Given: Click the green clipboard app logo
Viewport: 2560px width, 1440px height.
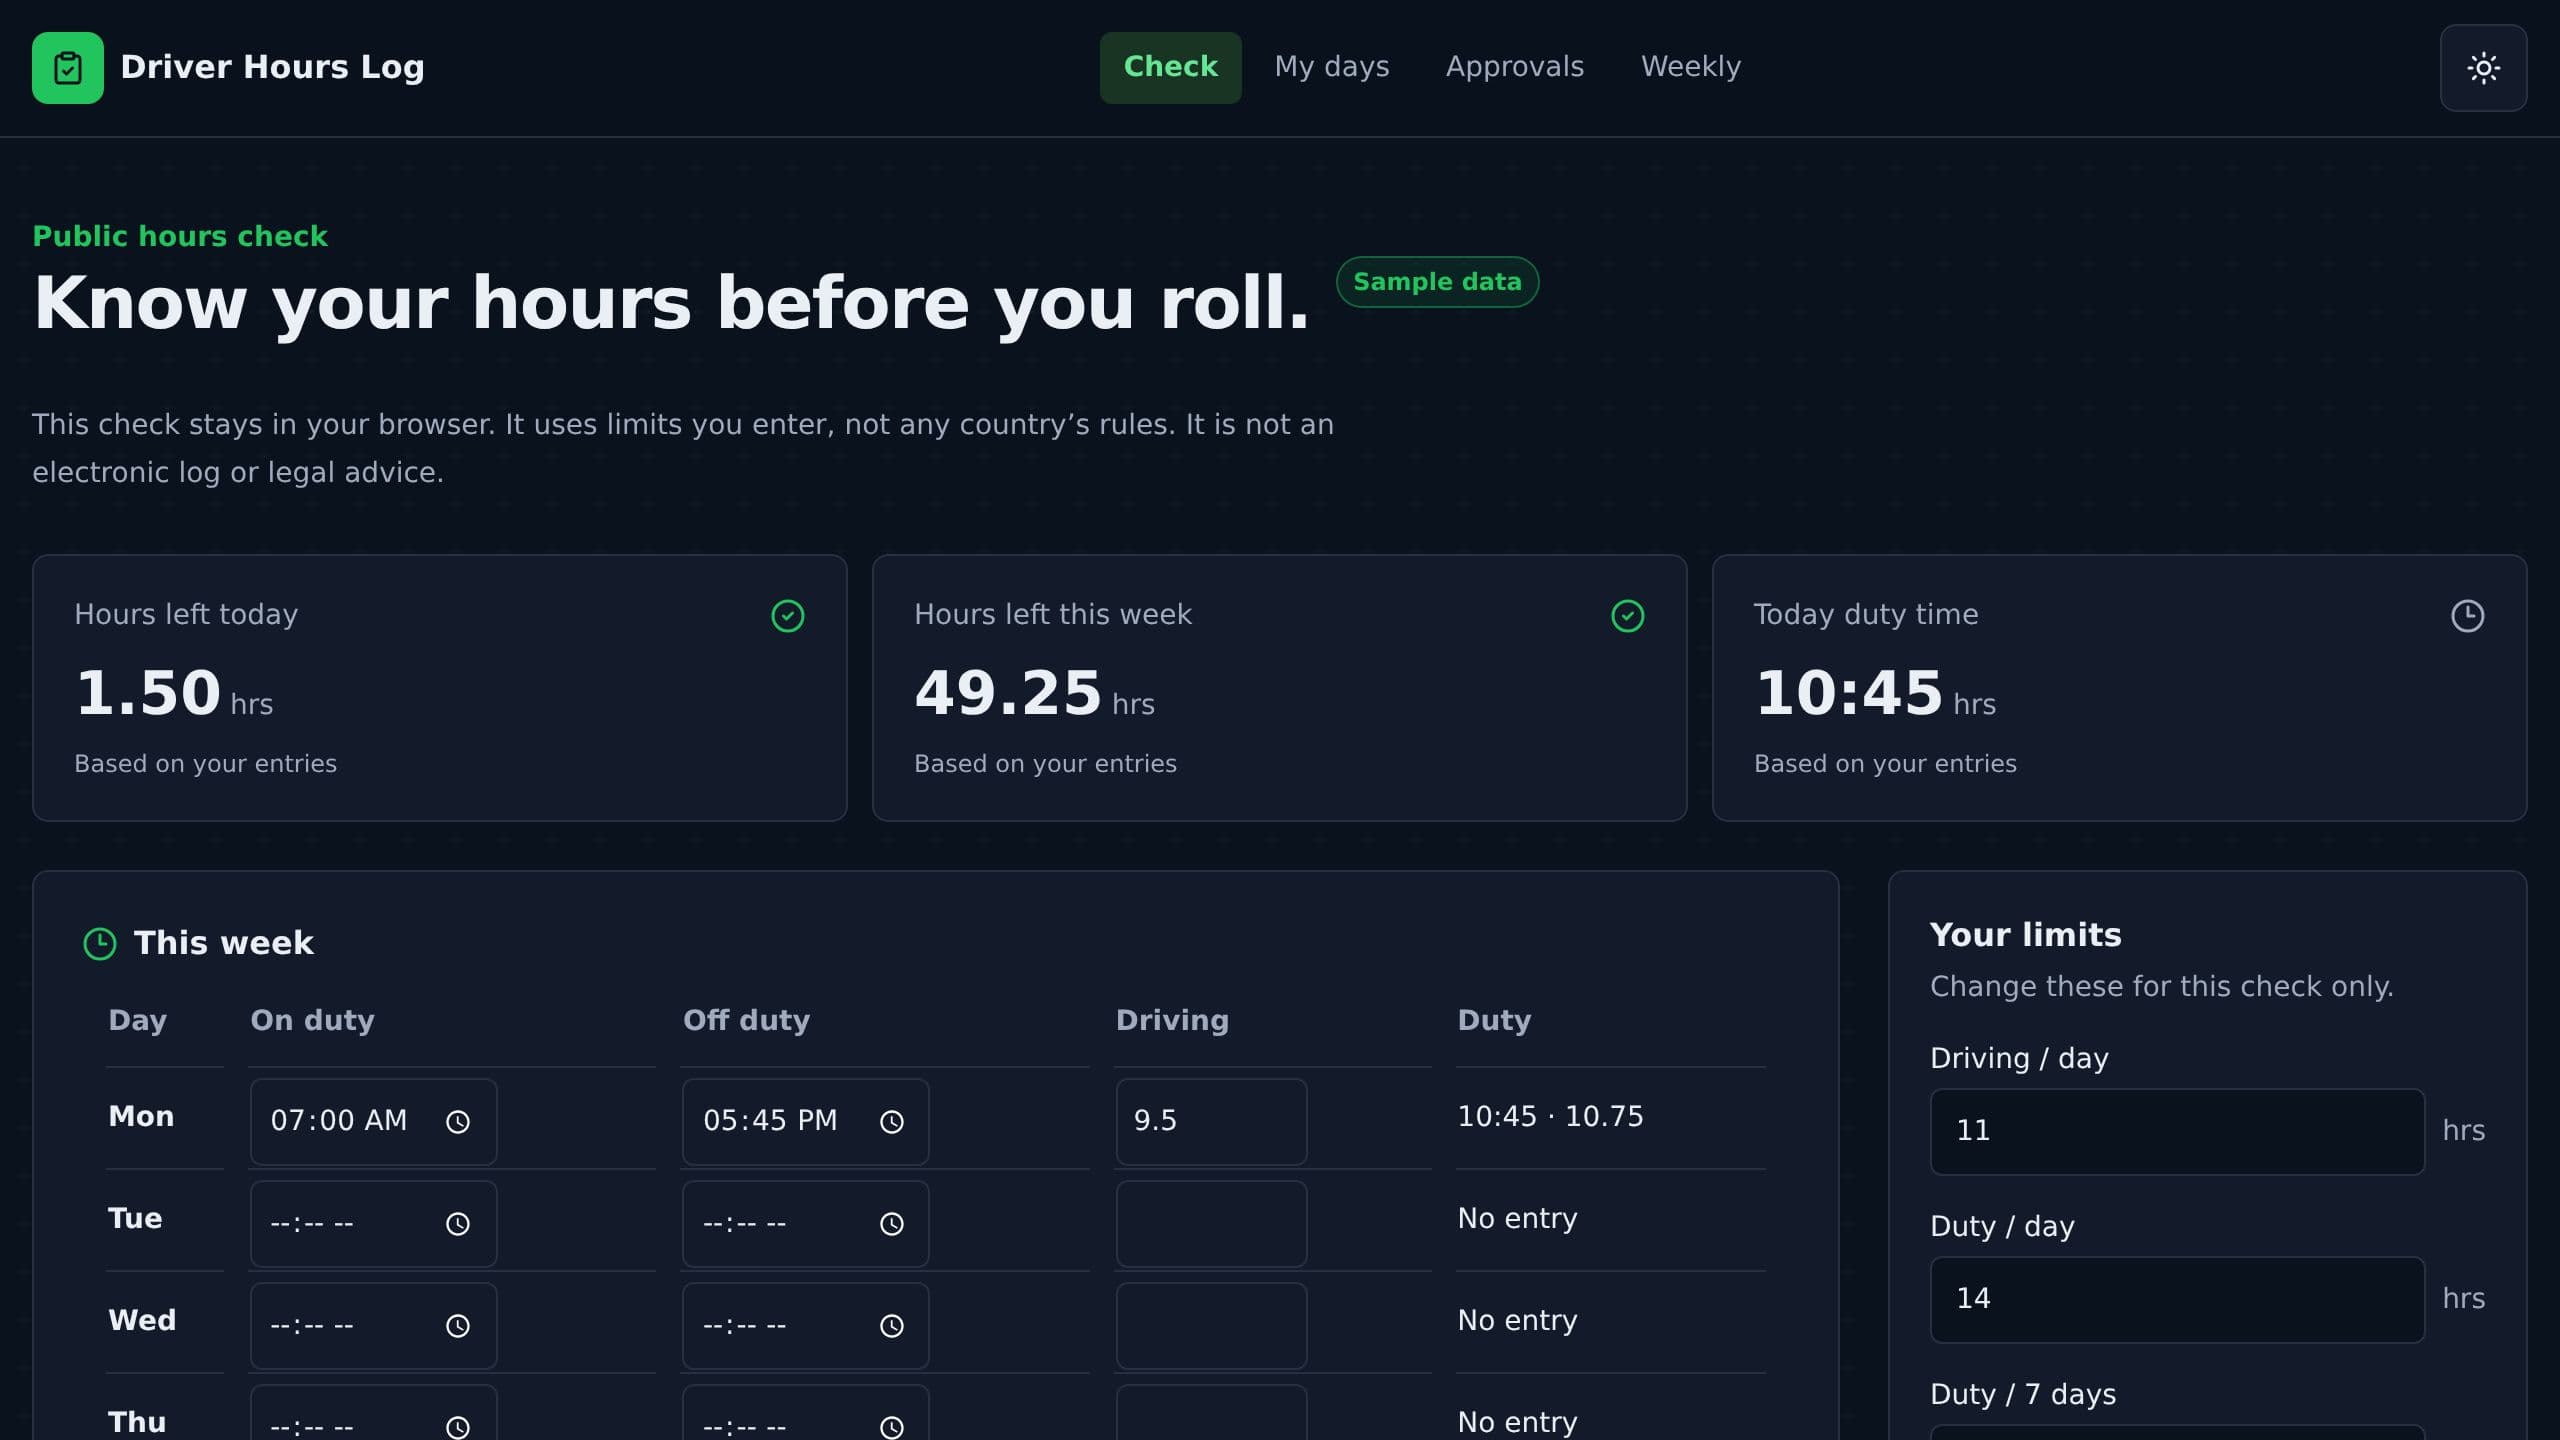Looking at the screenshot, I should (68, 68).
